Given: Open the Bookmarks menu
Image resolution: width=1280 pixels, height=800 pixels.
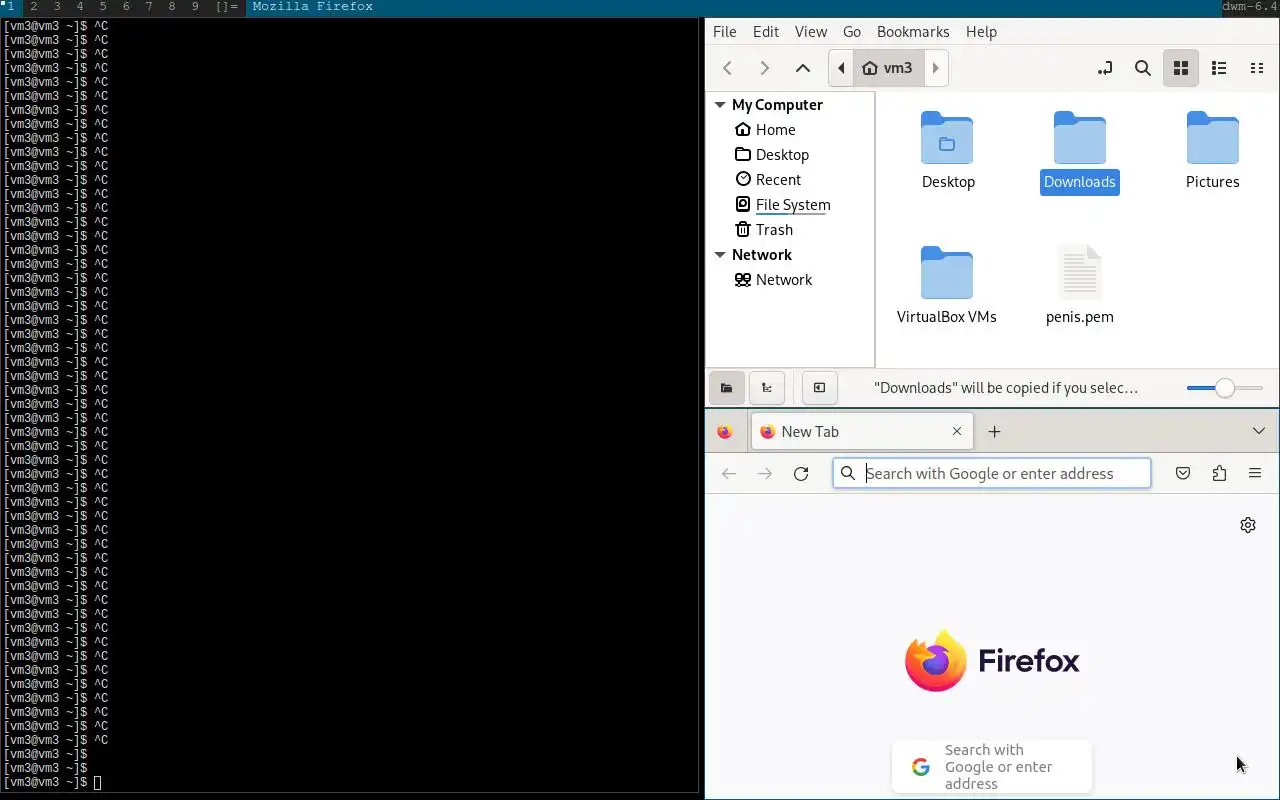Looking at the screenshot, I should pyautogui.click(x=913, y=31).
